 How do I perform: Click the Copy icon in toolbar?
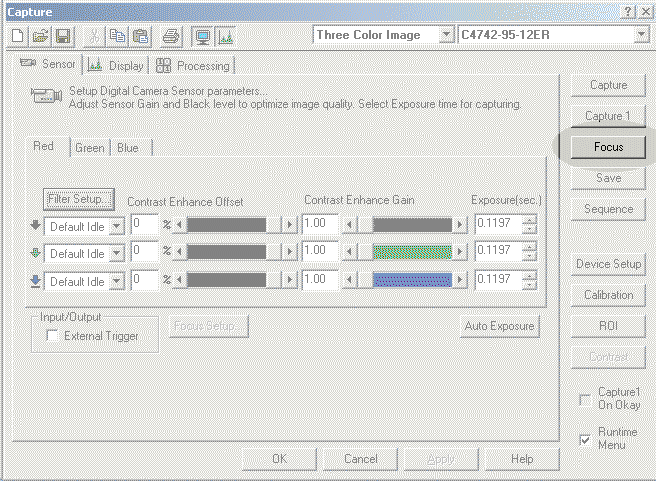click(x=119, y=36)
